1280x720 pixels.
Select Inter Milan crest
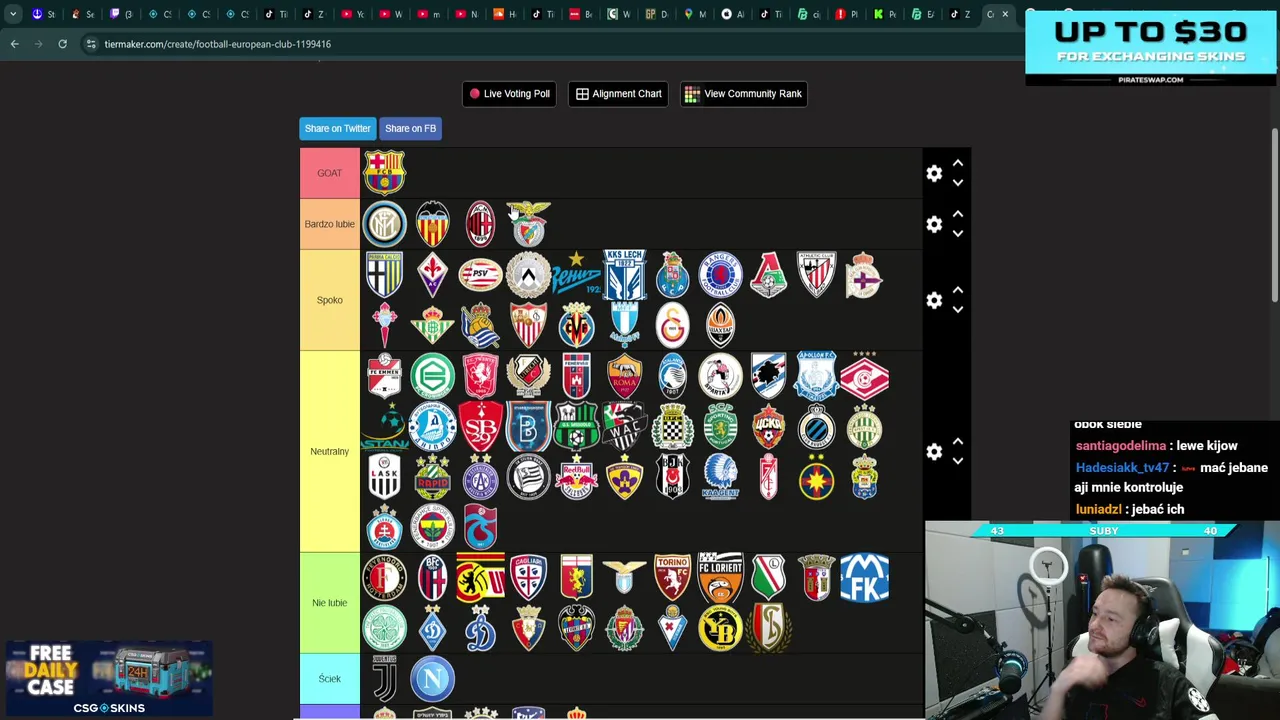[384, 224]
